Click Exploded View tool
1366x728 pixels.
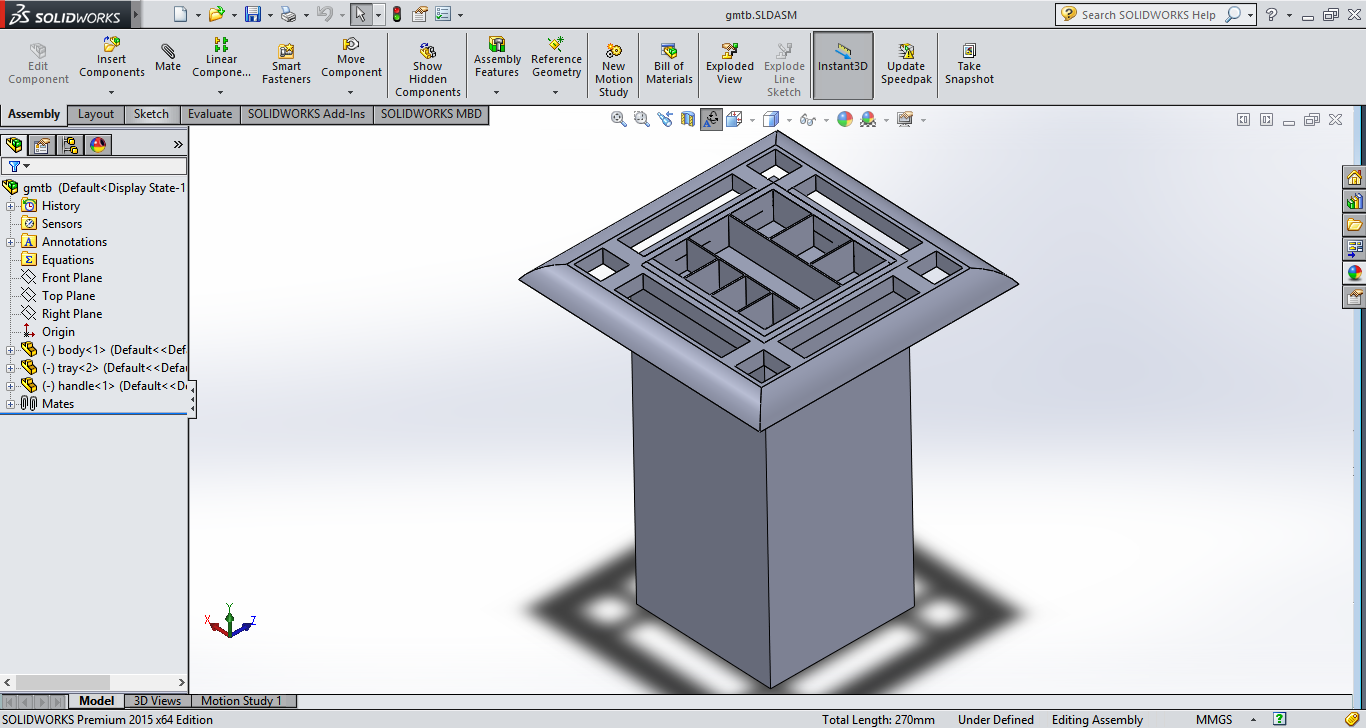(730, 64)
